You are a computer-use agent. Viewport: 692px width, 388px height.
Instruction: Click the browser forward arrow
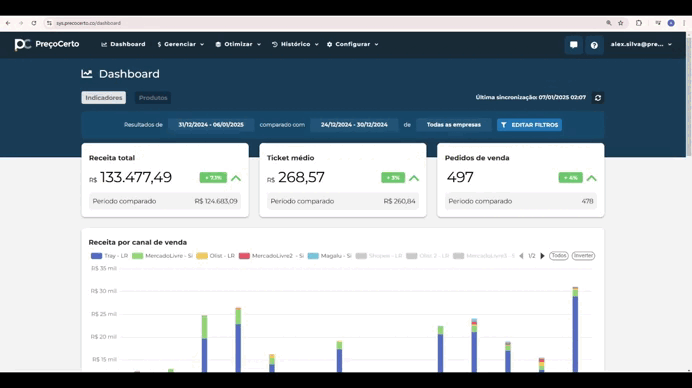[x=21, y=23]
